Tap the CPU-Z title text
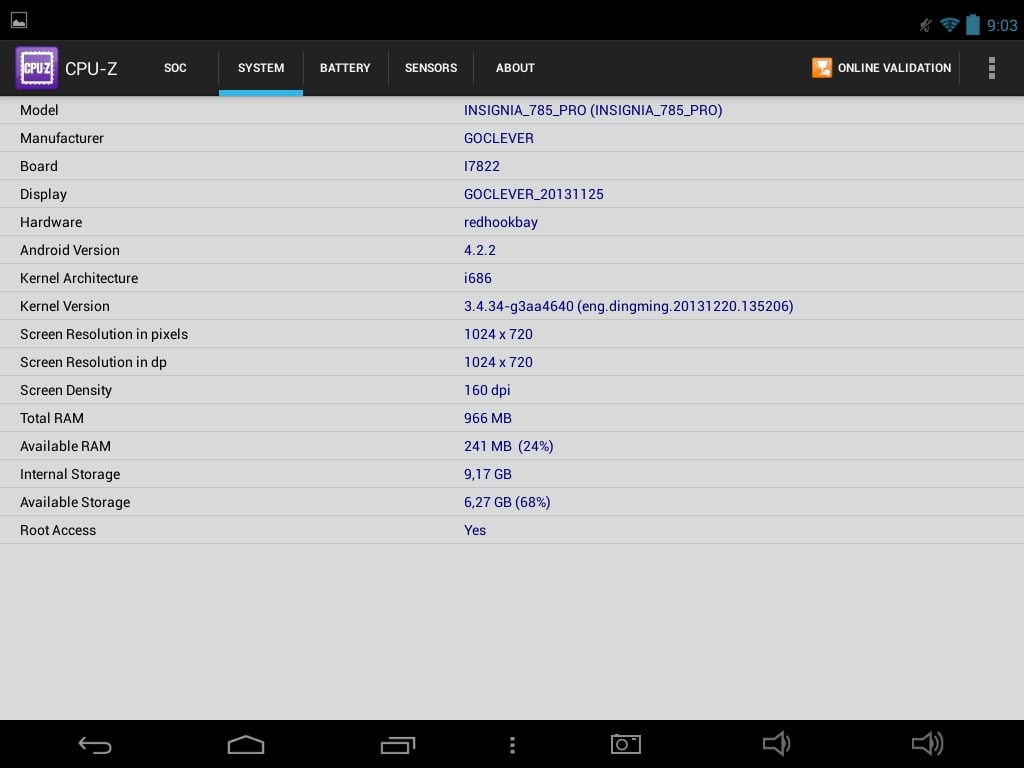The image size is (1024, 768). [x=91, y=69]
